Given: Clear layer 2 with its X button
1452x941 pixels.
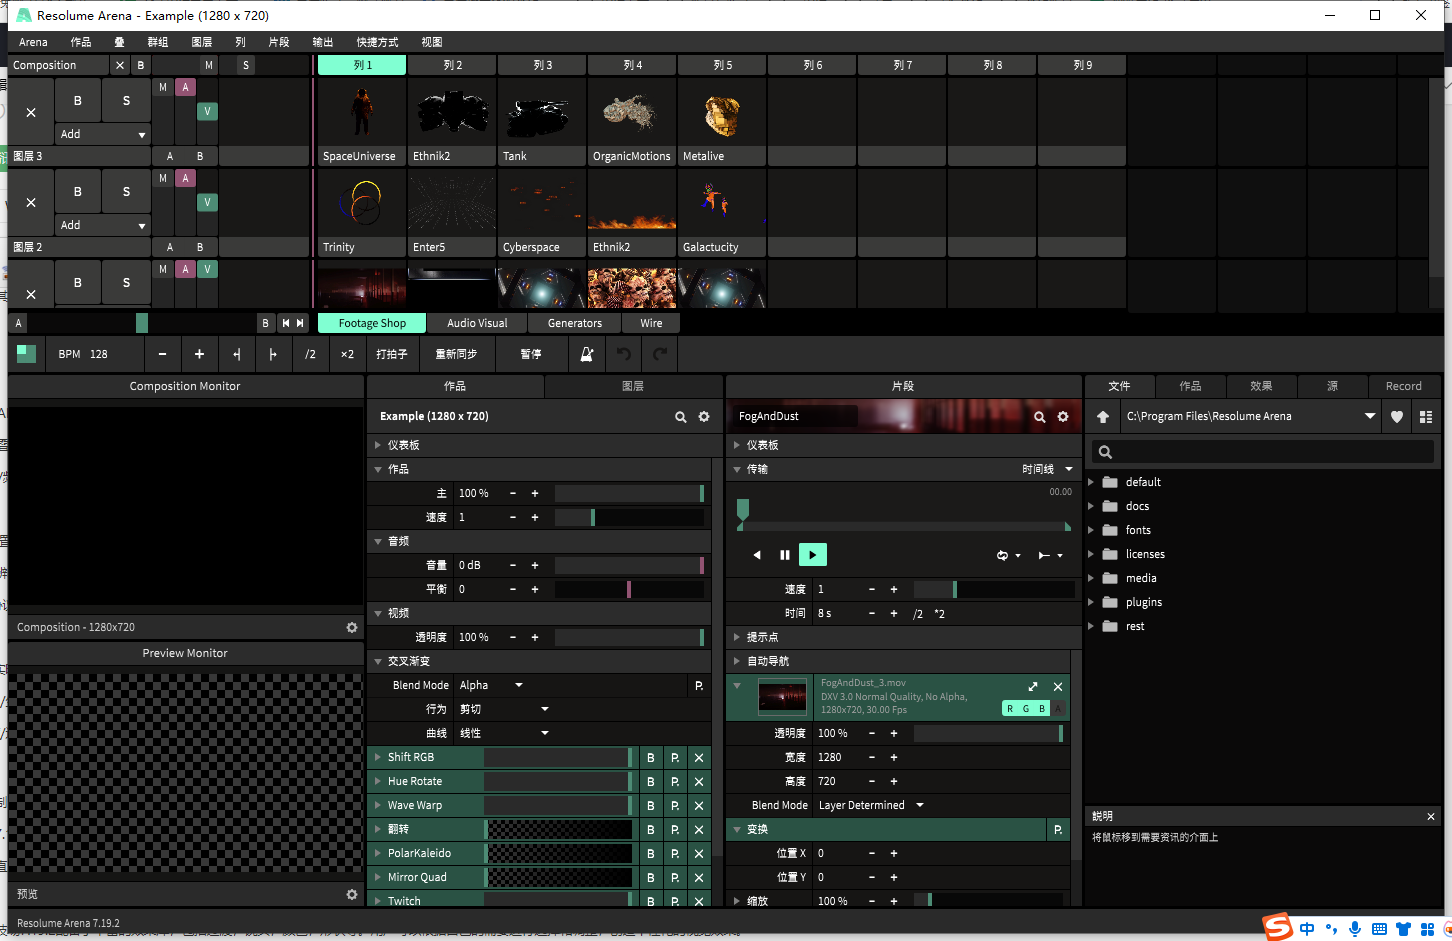Looking at the screenshot, I should click(x=31, y=203).
